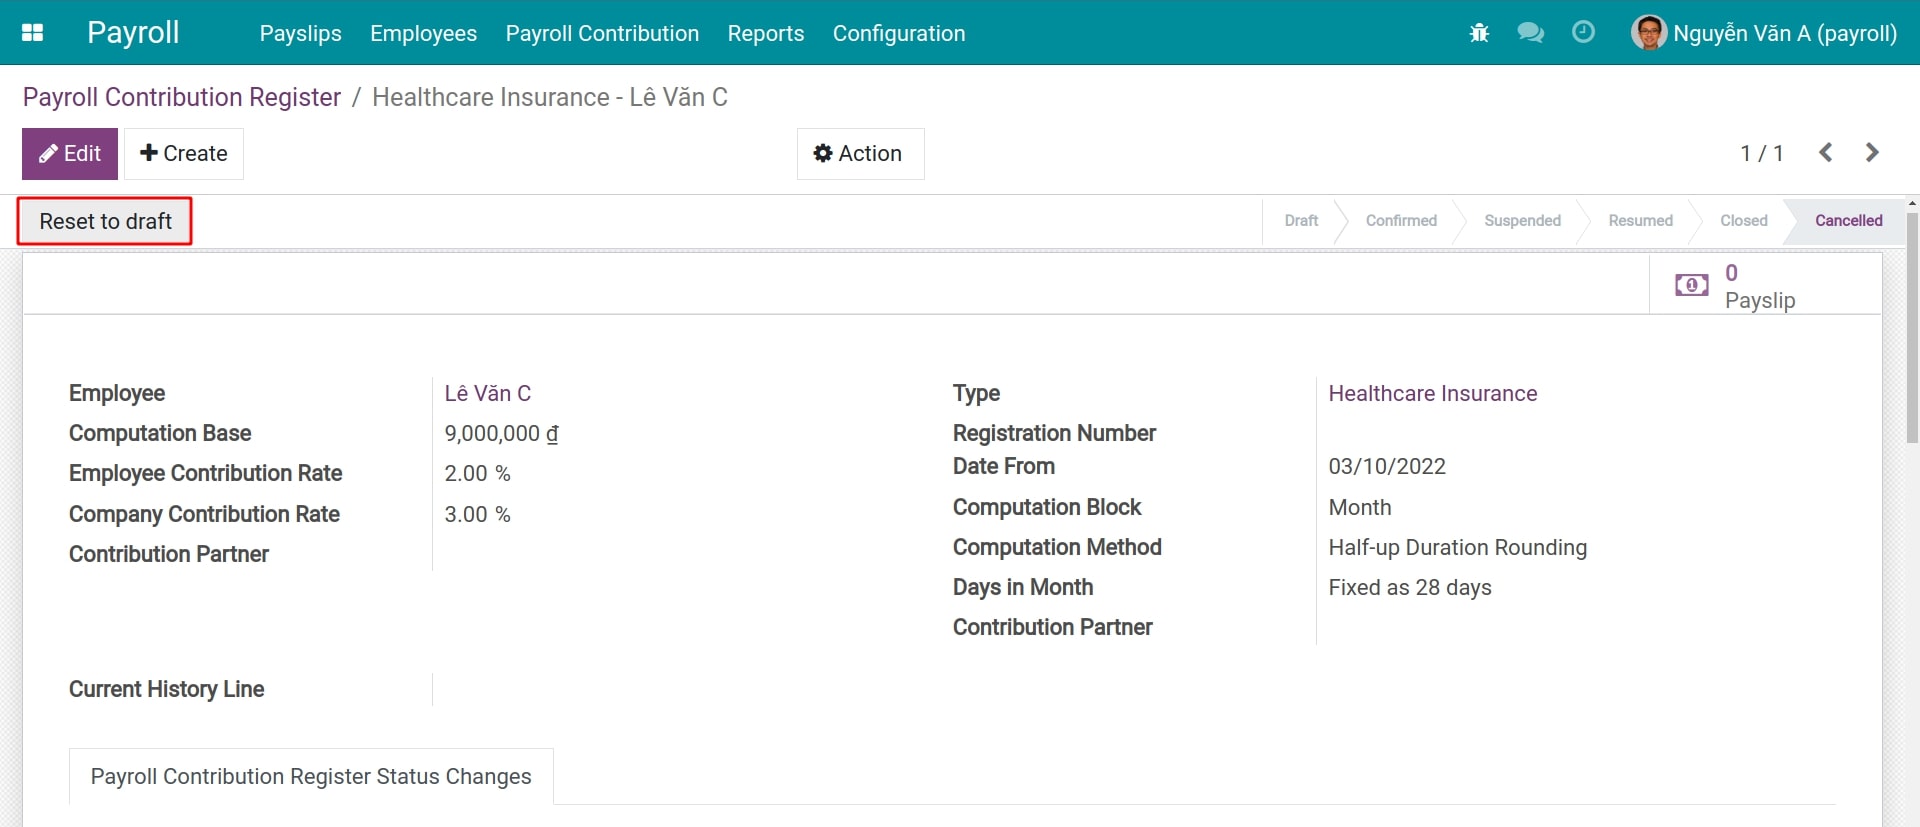Click the user avatar picture
The width and height of the screenshot is (1920, 827).
(1648, 33)
